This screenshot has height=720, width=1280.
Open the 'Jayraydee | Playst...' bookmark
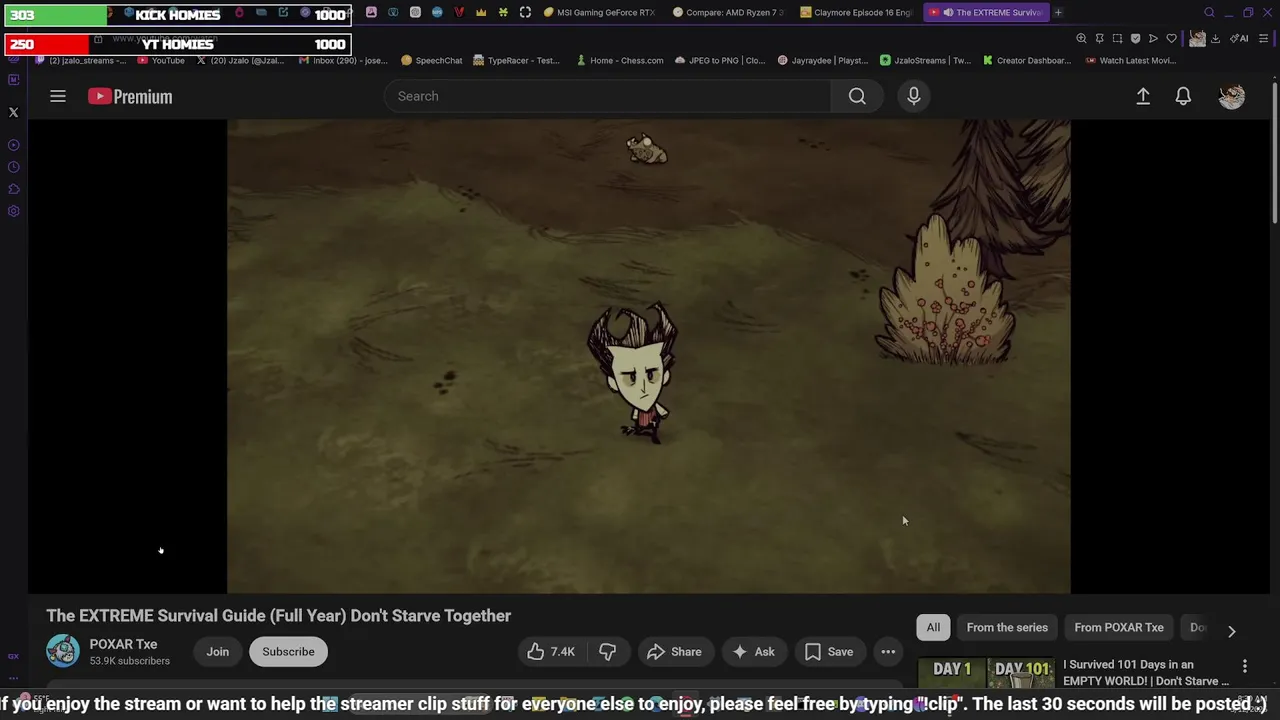coord(822,60)
